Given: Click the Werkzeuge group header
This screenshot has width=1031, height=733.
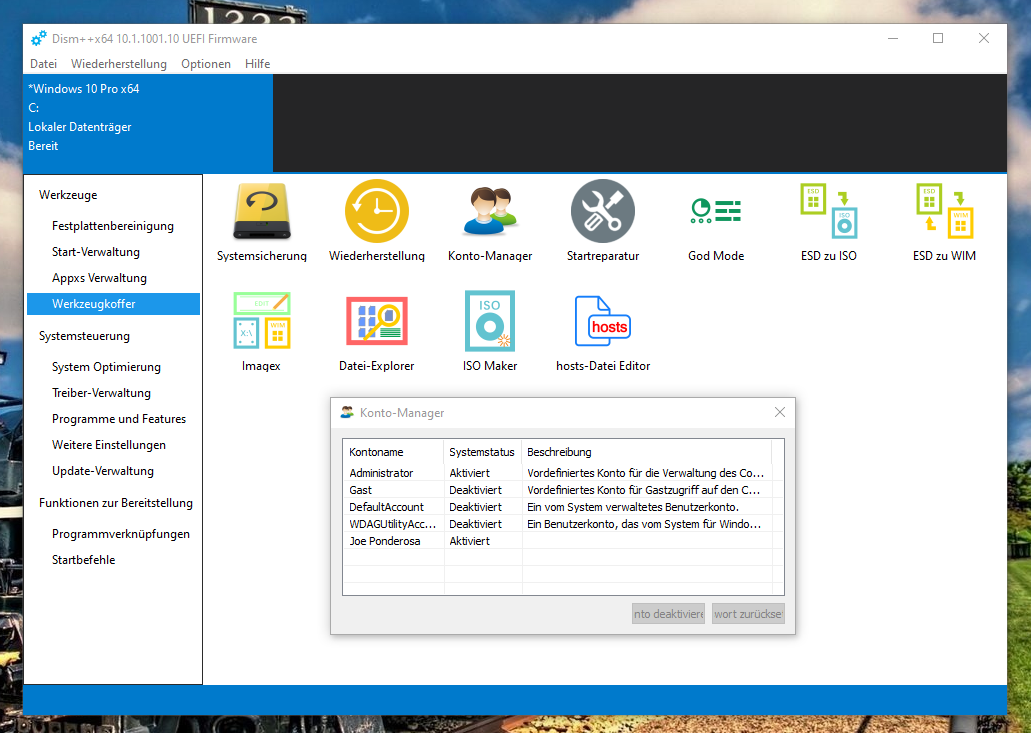Looking at the screenshot, I should (68, 195).
